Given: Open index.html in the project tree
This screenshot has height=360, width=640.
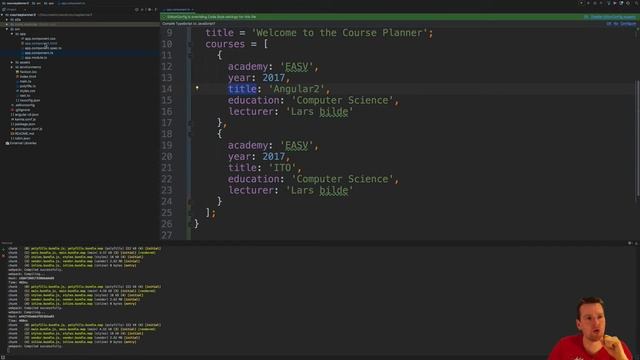Looking at the screenshot, I should [x=27, y=77].
